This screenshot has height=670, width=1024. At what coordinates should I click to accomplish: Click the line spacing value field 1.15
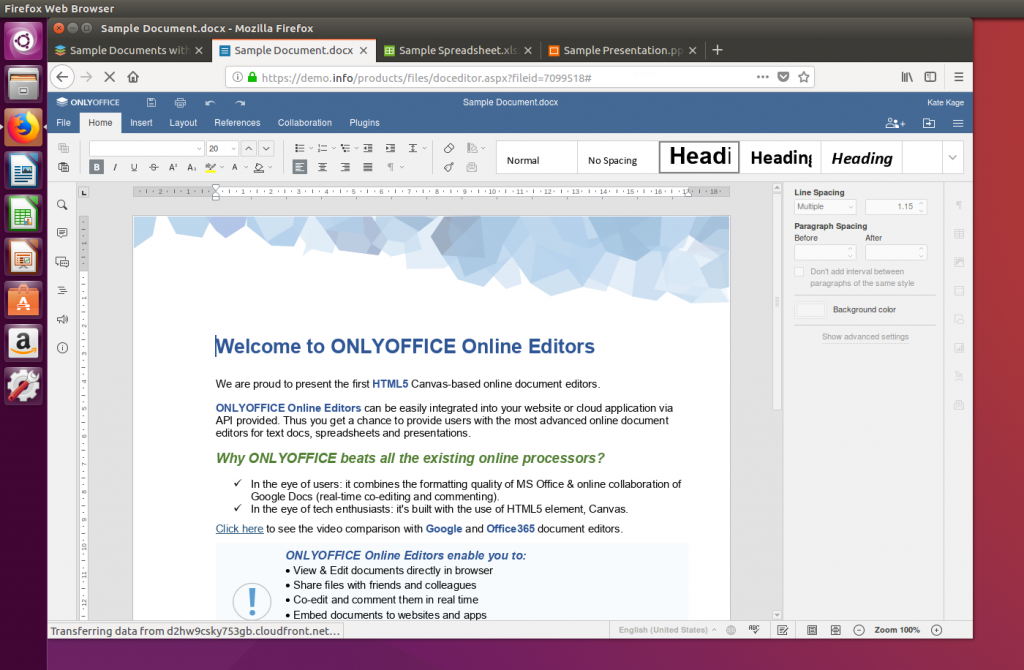(895, 206)
